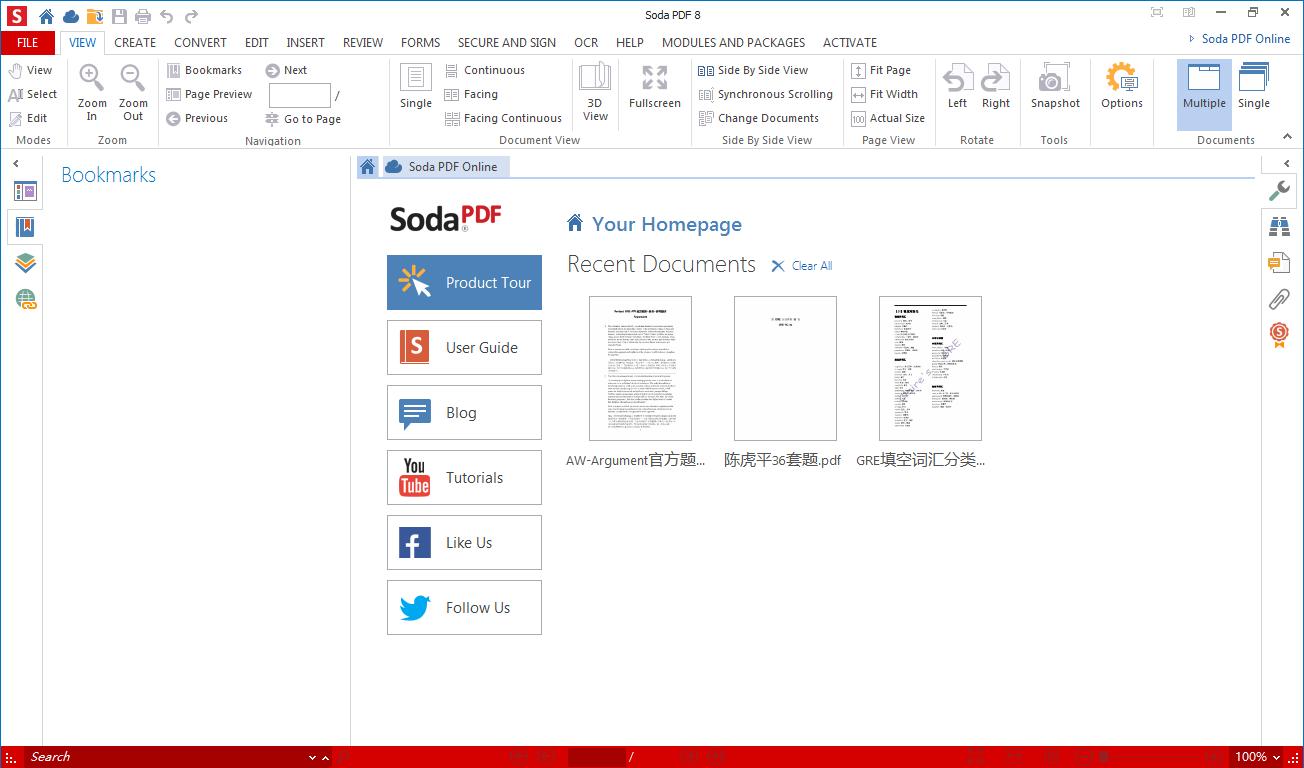1304x768 pixels.
Task: Open the globe link sidebar panel icon
Action: 25,299
